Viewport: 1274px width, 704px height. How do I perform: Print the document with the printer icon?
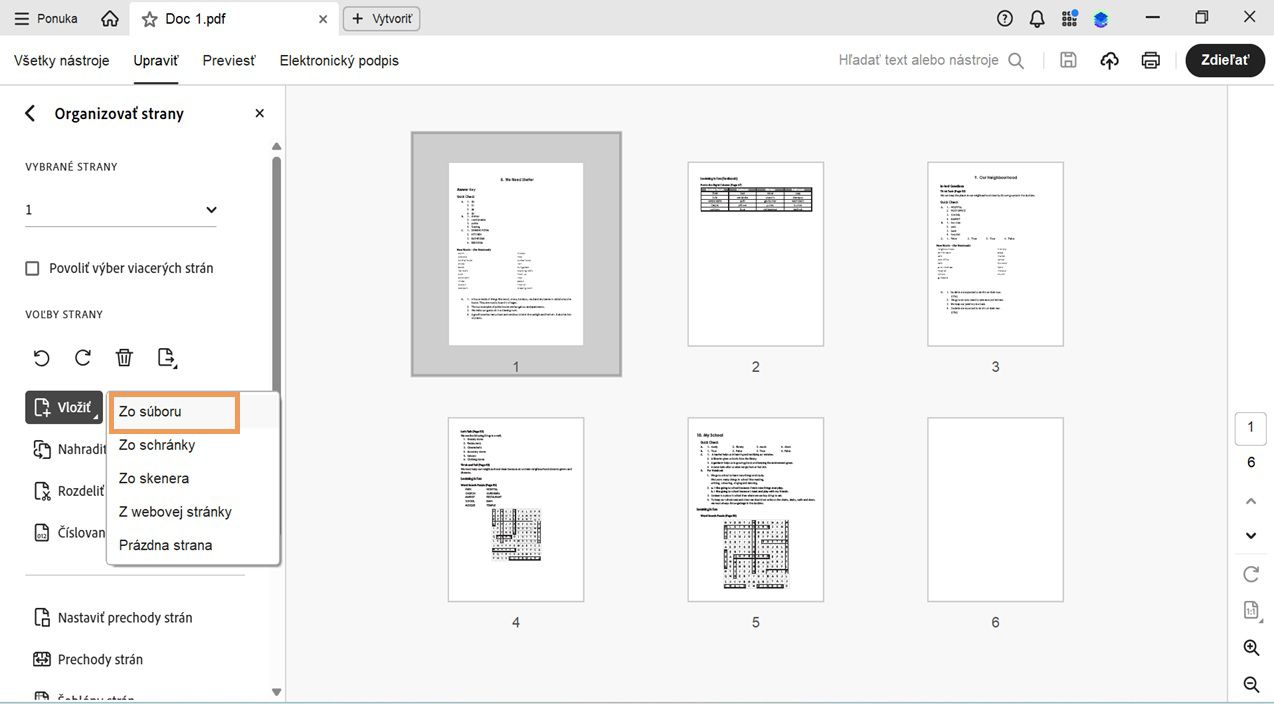point(1151,60)
